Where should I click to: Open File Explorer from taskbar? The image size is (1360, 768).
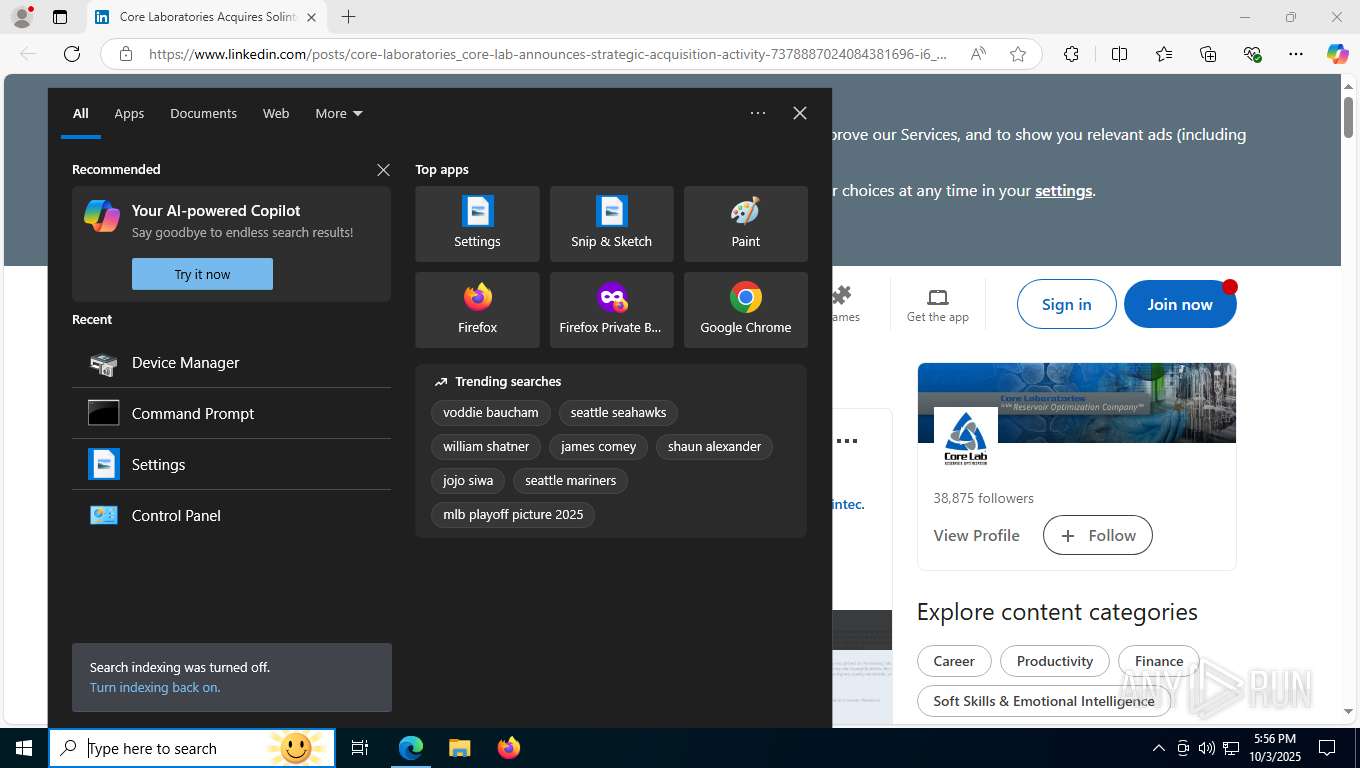459,748
